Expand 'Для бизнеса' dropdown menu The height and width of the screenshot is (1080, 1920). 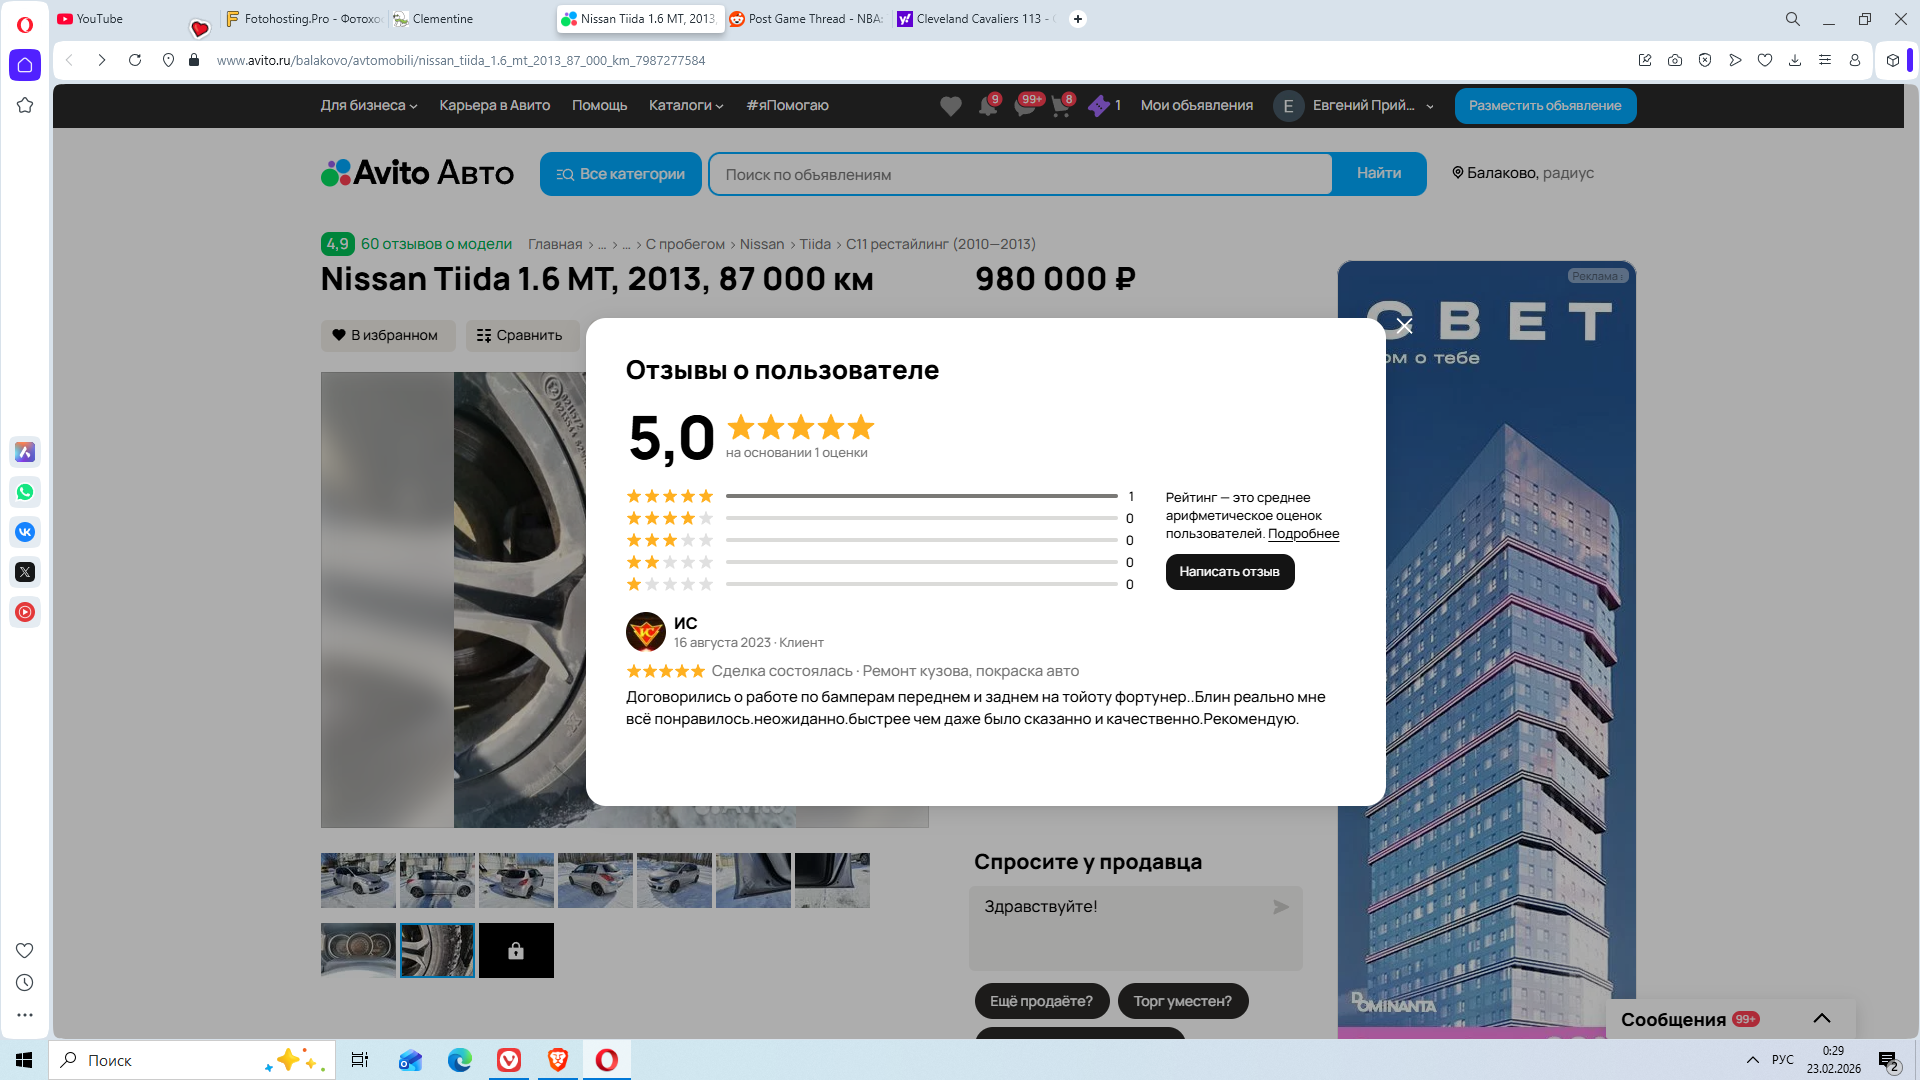coord(368,105)
